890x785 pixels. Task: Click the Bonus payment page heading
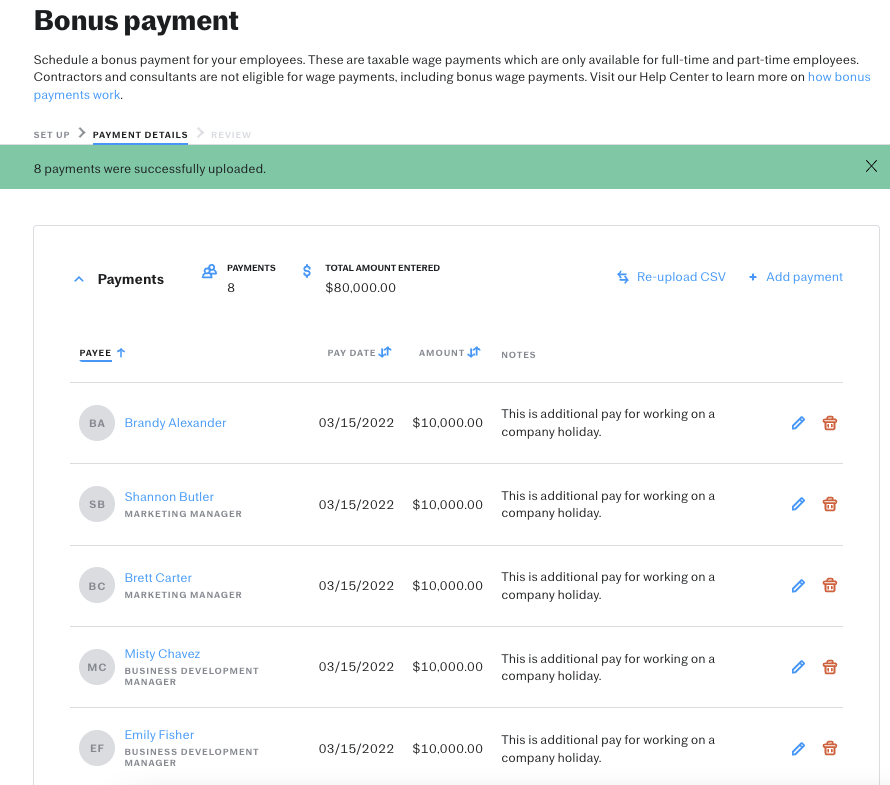click(136, 22)
